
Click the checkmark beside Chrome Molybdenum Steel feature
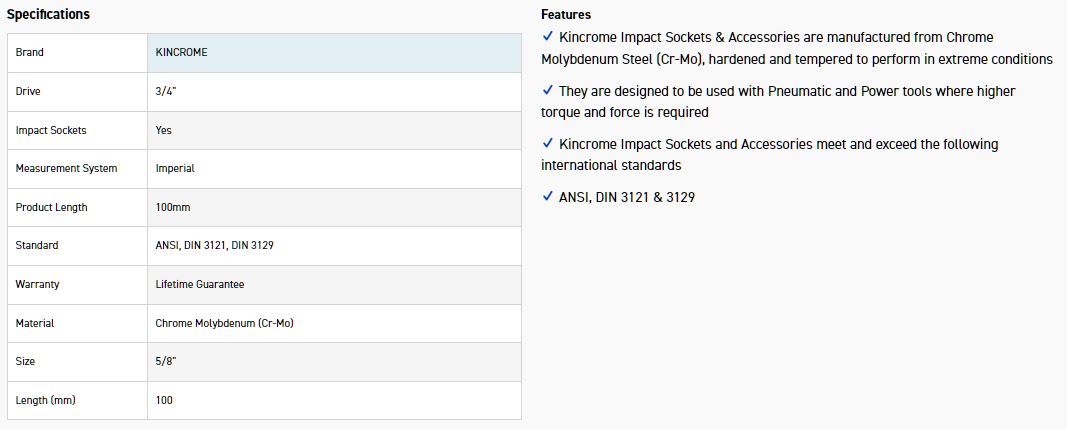tap(547, 37)
